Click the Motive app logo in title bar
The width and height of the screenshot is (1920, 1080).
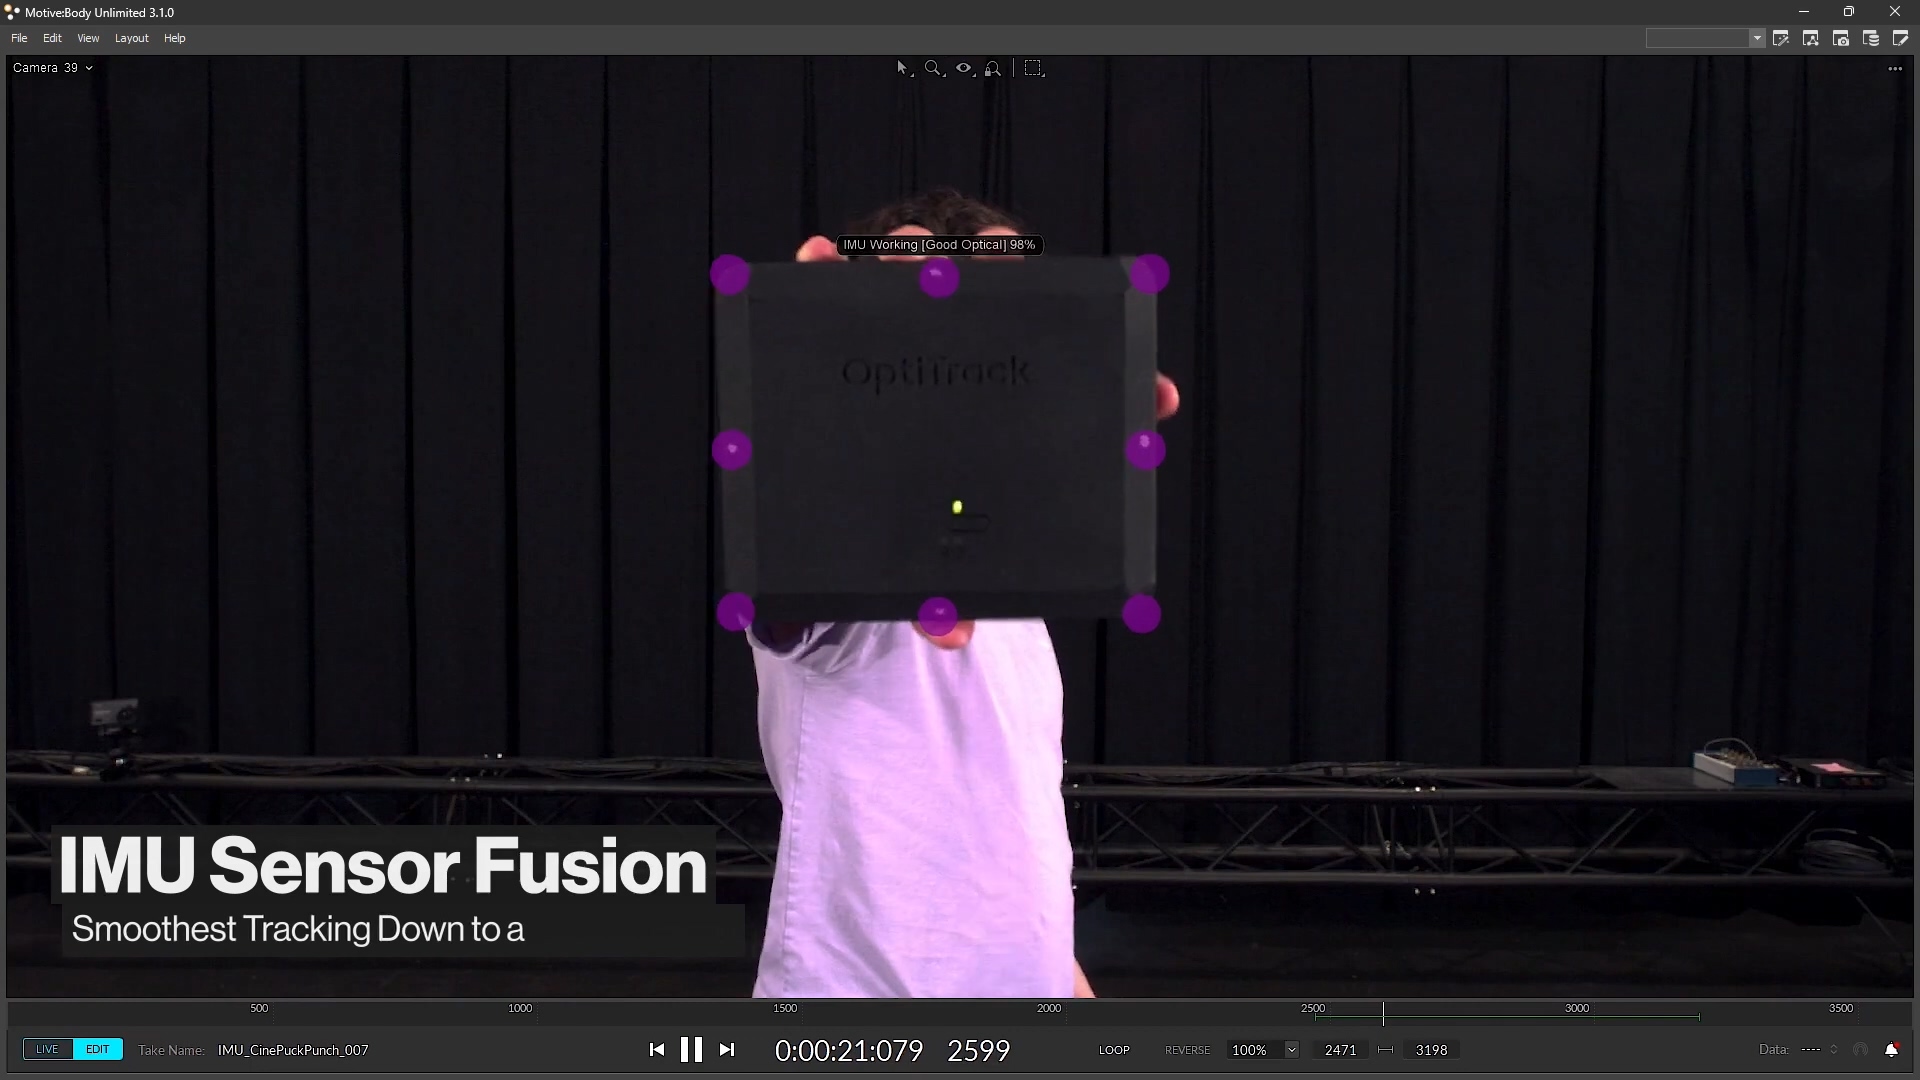coord(12,12)
